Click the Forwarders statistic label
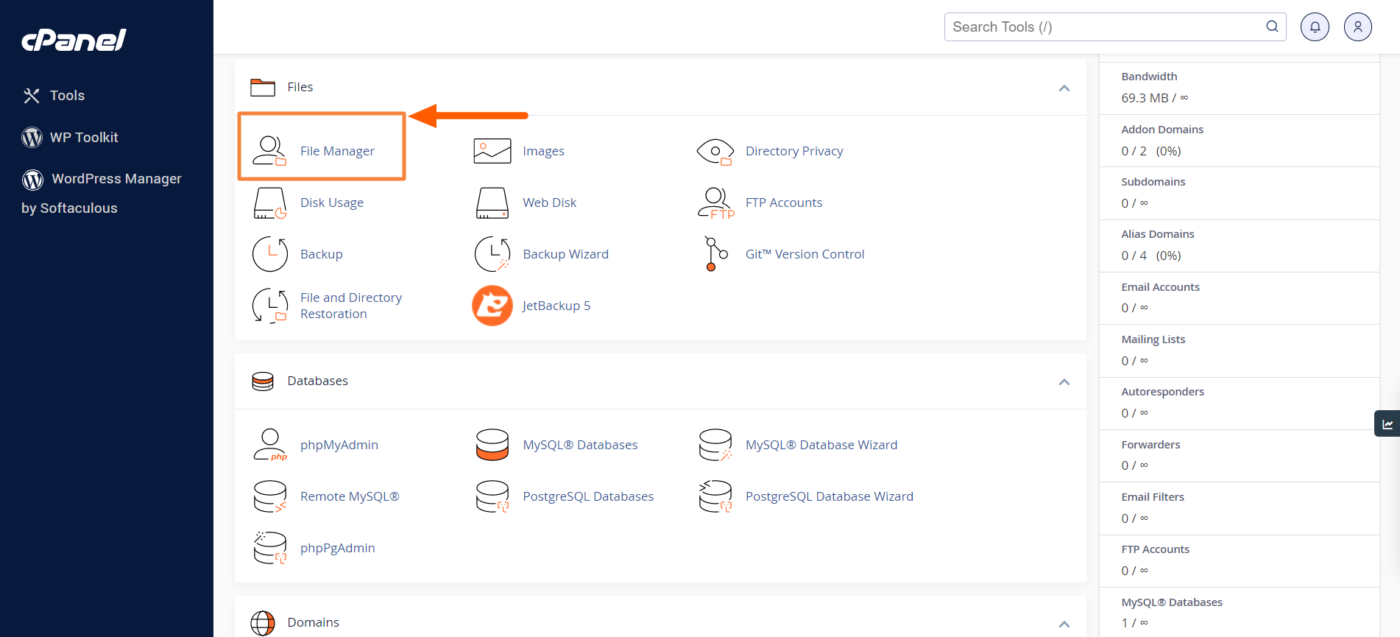1400x637 pixels. point(1151,444)
